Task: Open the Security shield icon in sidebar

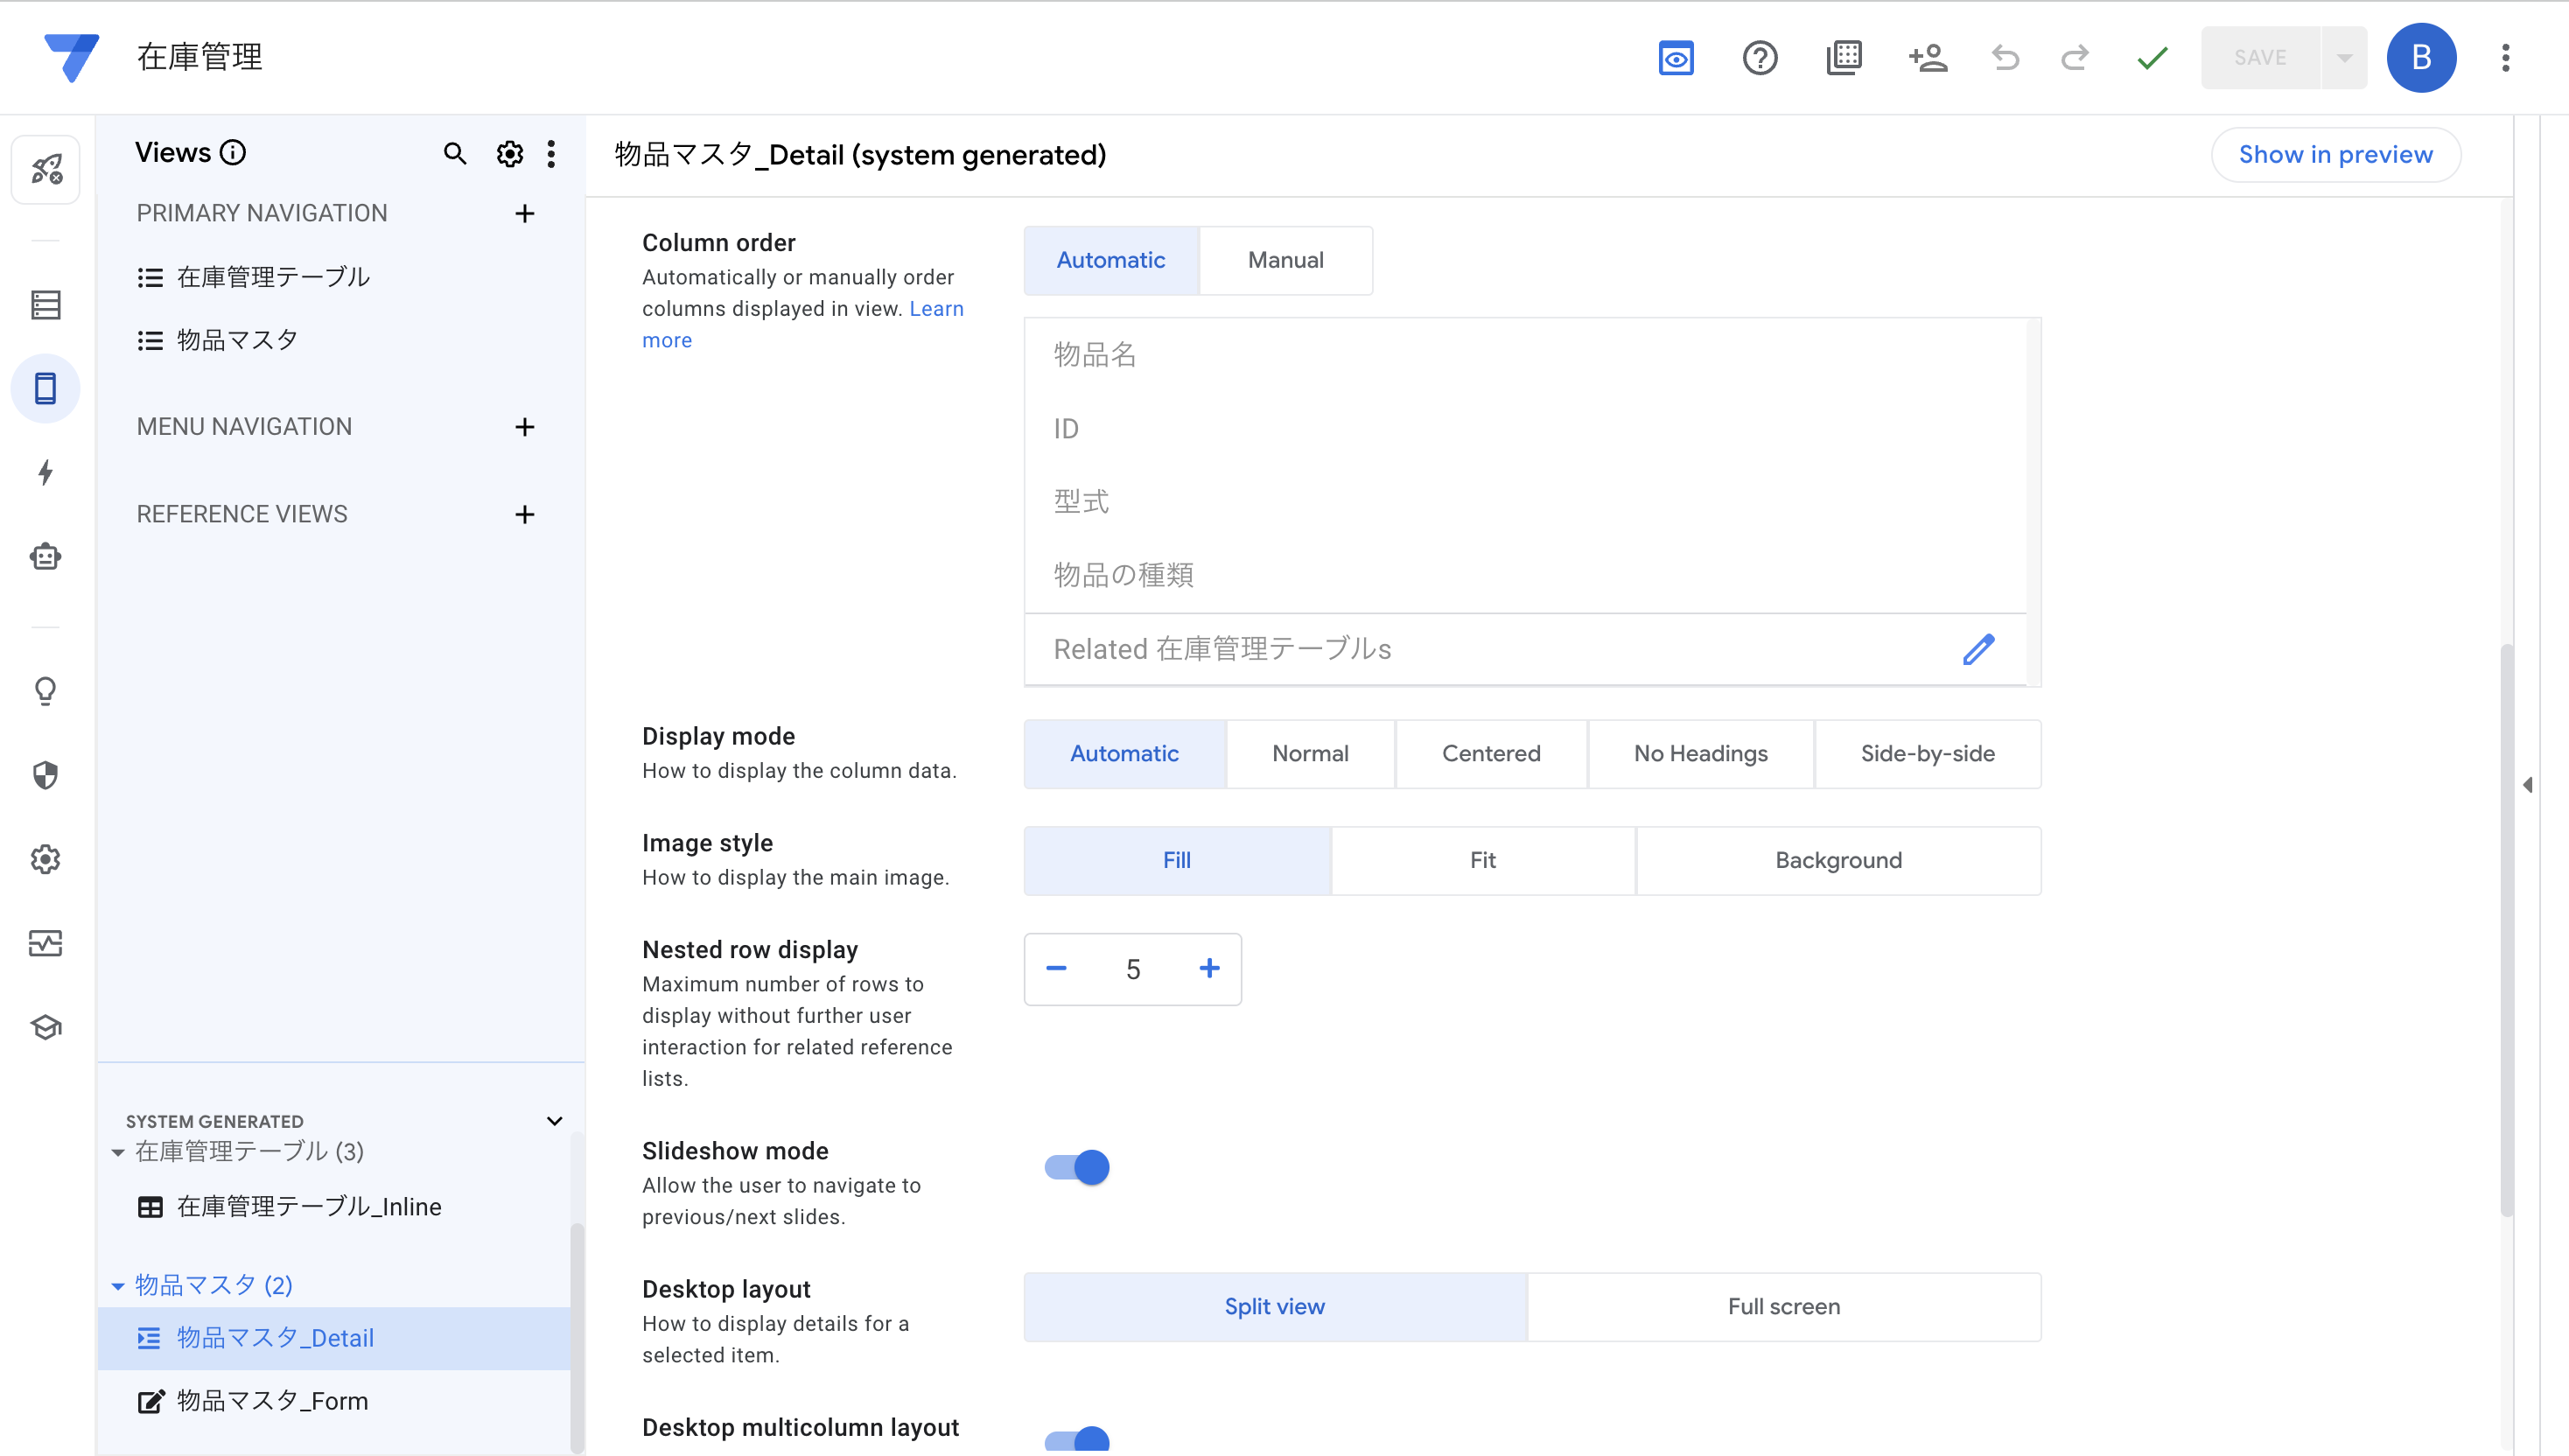Action: 45,775
